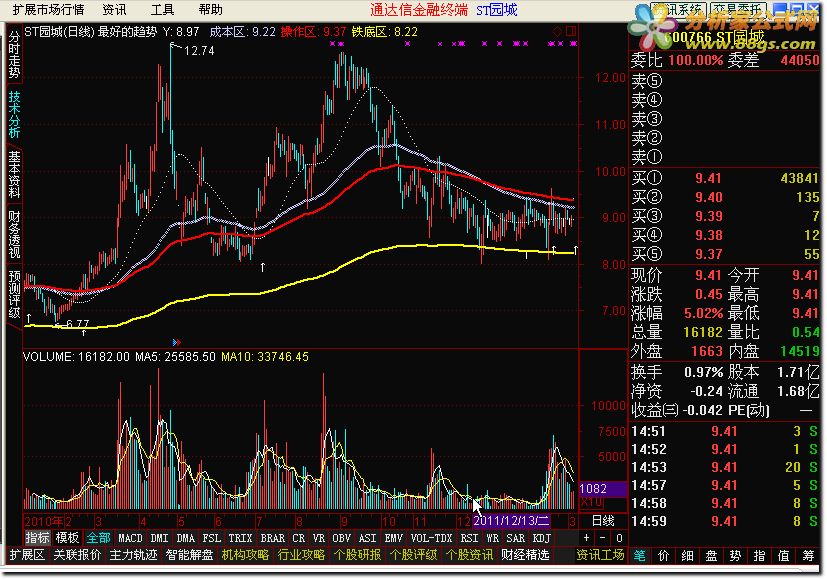Viewport: 827px width, 579px height.
Task: Switch indicator to FSL
Action: (x=211, y=538)
